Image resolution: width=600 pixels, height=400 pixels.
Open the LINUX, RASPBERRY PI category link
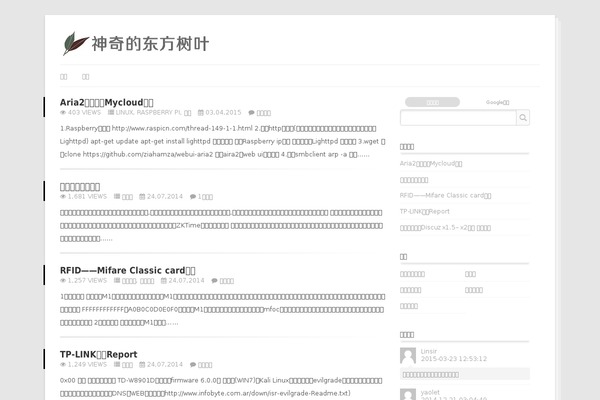coord(153,113)
